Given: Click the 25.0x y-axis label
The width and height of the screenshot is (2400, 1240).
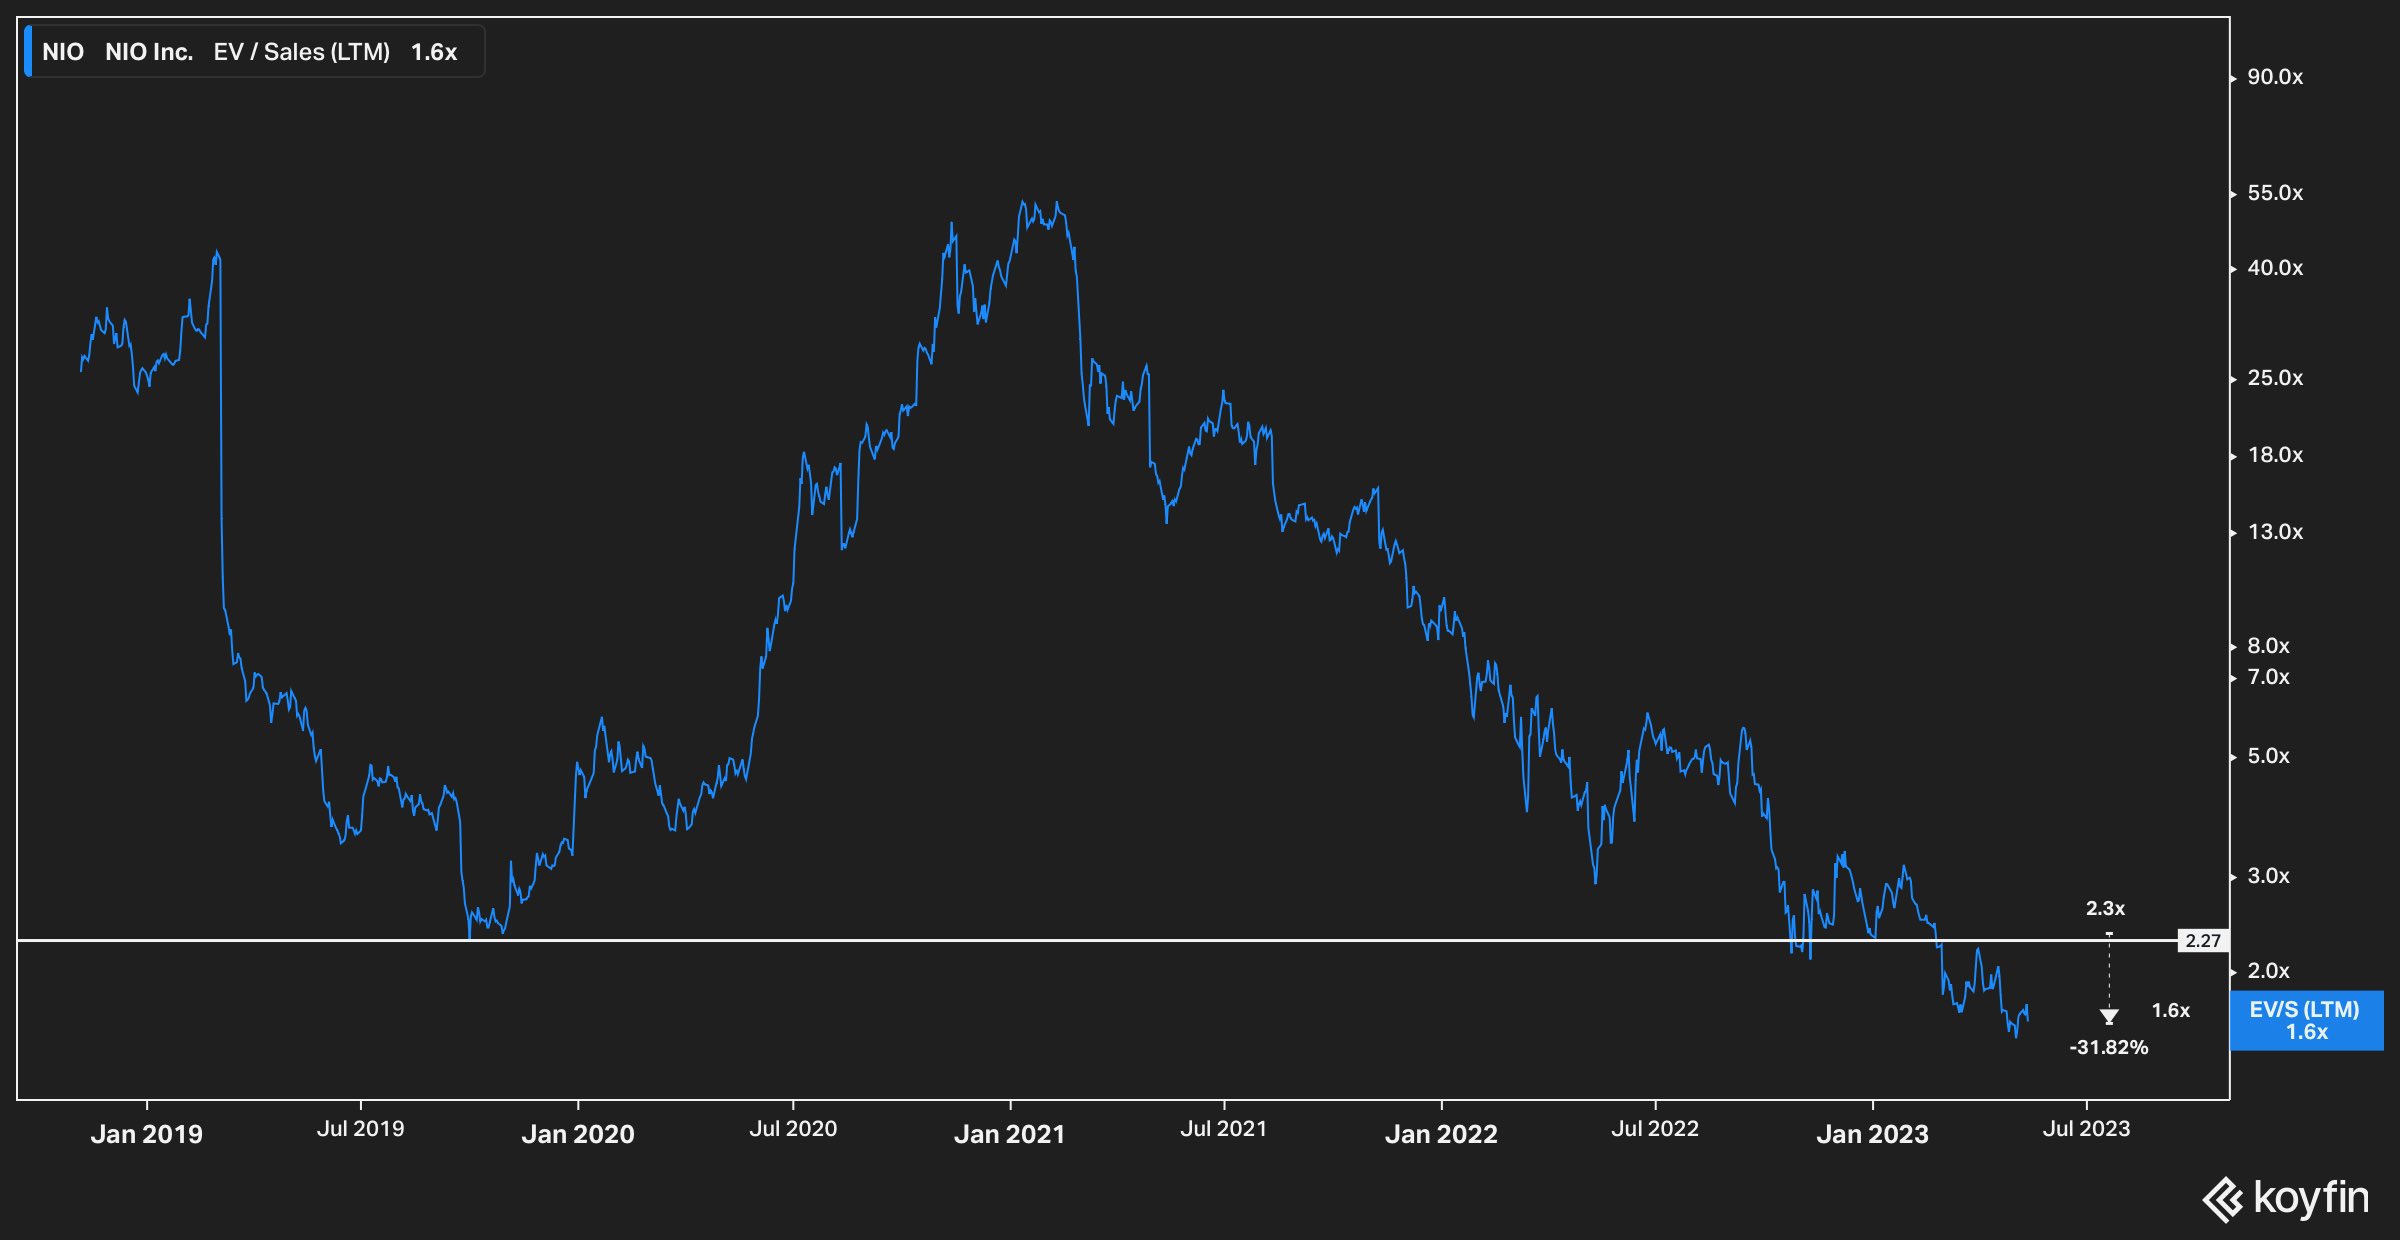Looking at the screenshot, I should 2275,378.
